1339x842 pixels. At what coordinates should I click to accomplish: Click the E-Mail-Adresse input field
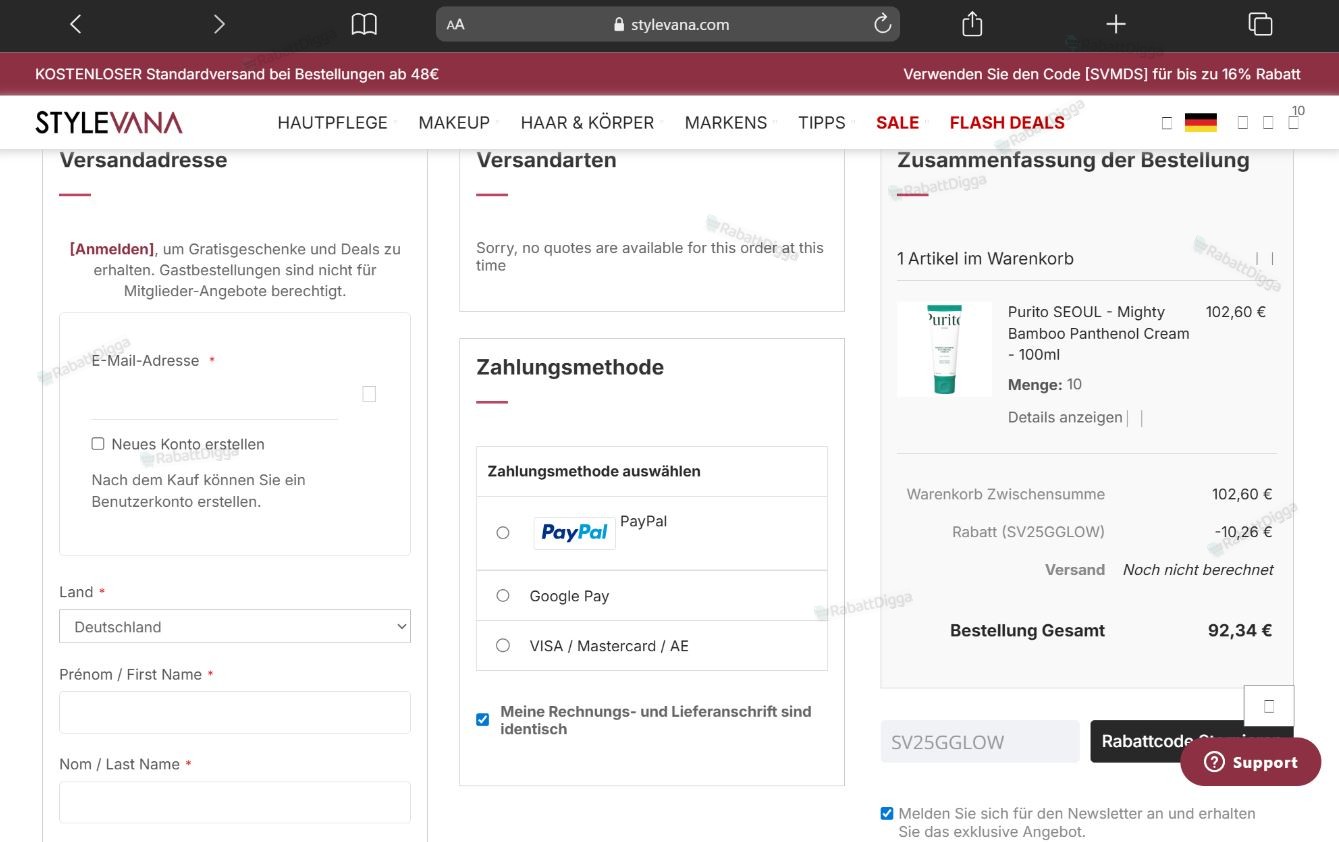214,397
